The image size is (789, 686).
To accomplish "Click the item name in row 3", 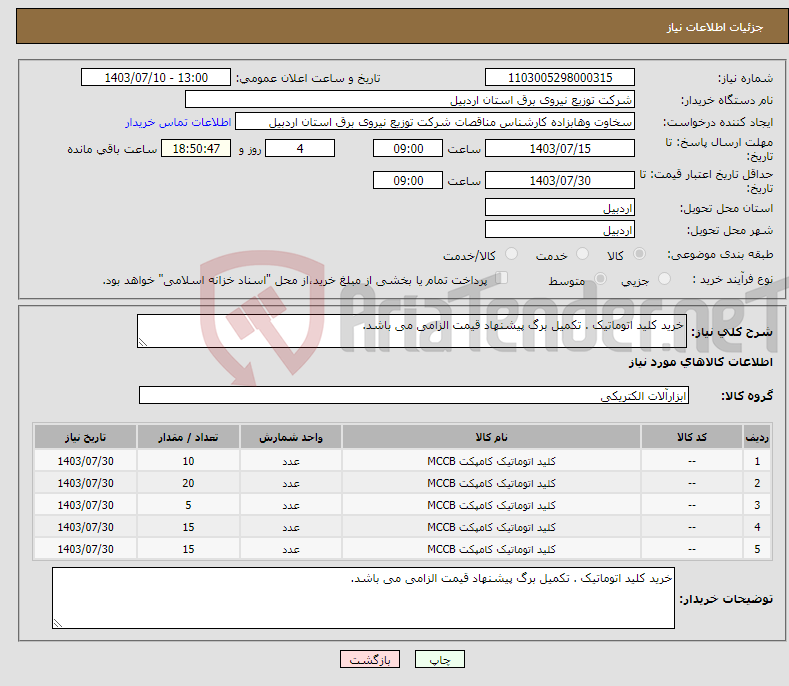I will pyautogui.click(x=491, y=505).
